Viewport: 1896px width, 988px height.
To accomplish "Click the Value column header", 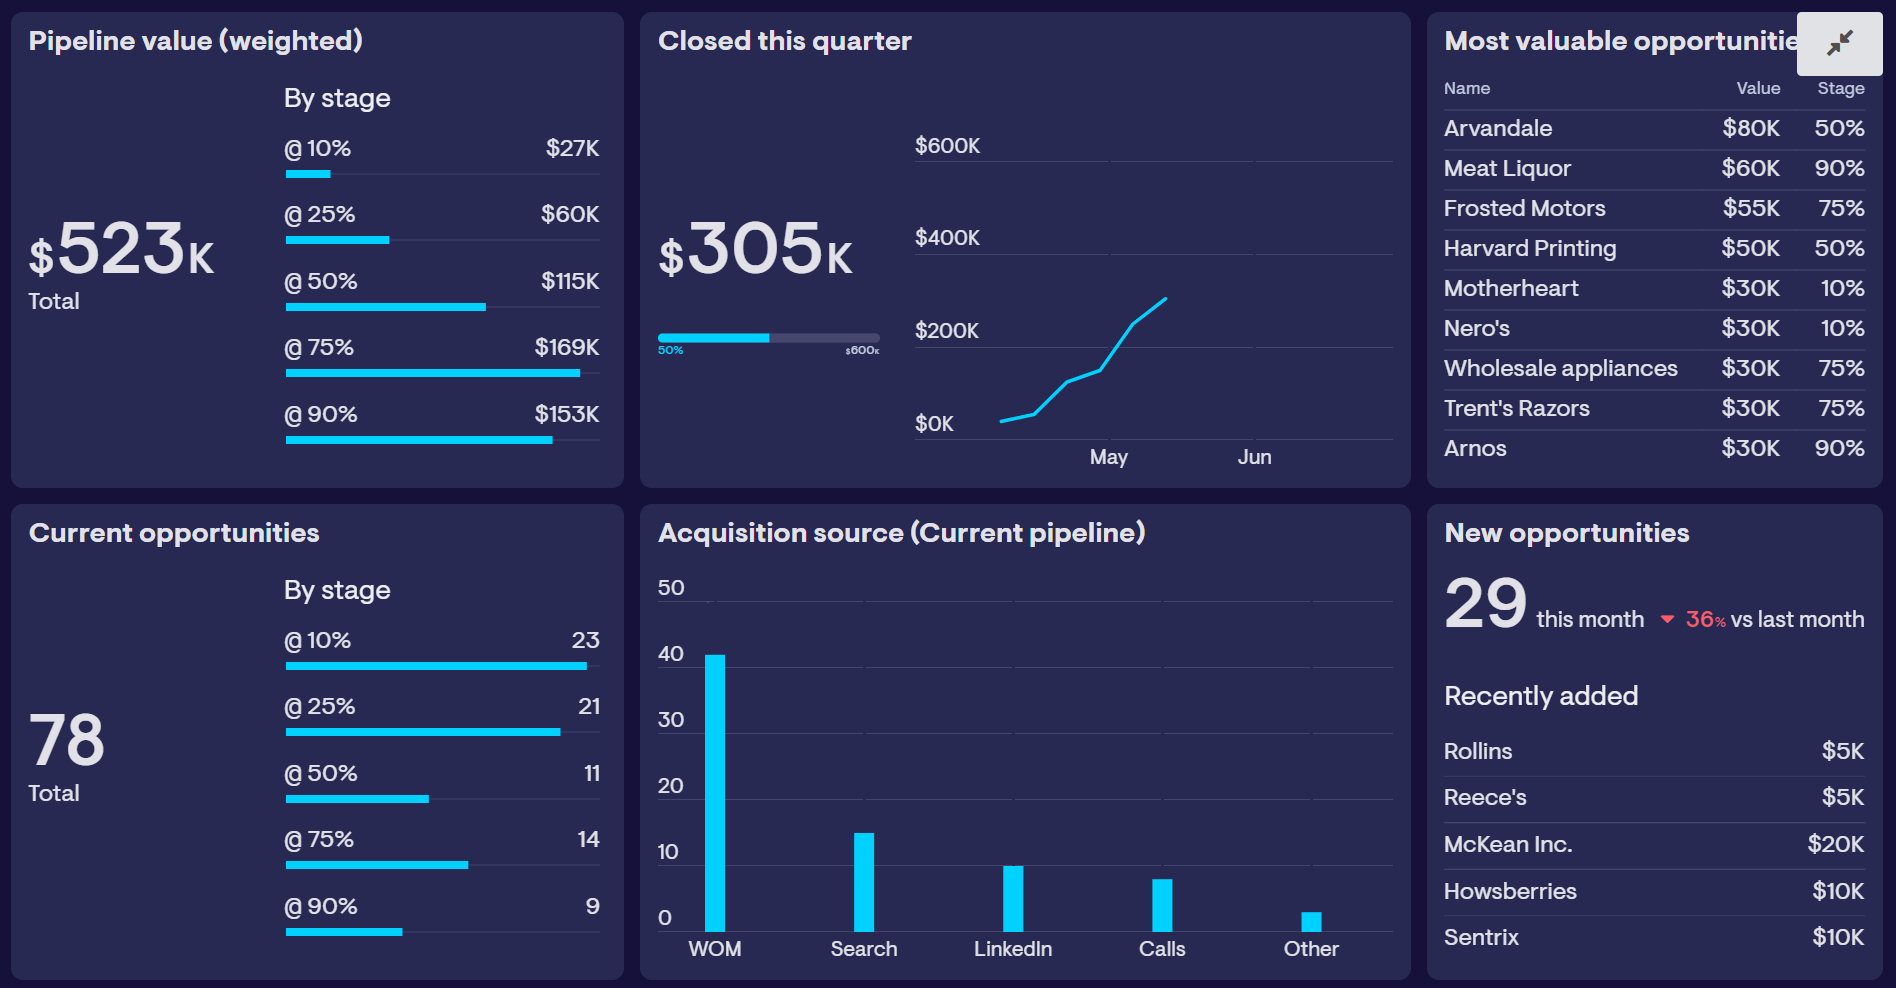I will [x=1759, y=88].
